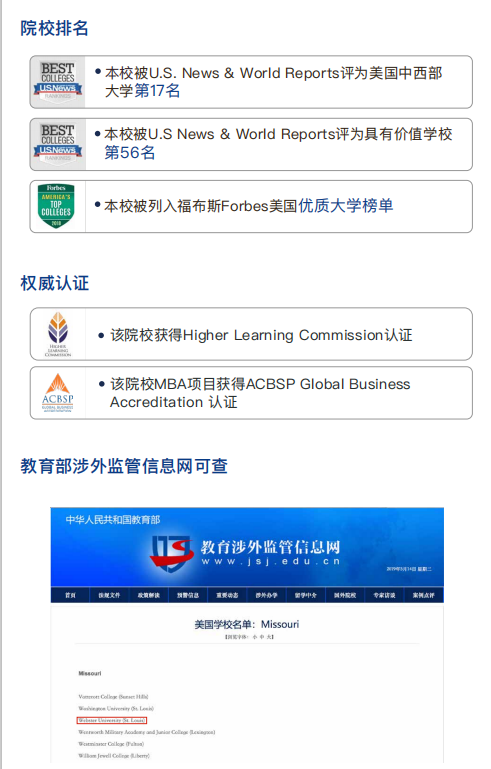
Task: Click the highlighted Webster University (St. Louis) entry
Action: pyautogui.click(x=111, y=720)
